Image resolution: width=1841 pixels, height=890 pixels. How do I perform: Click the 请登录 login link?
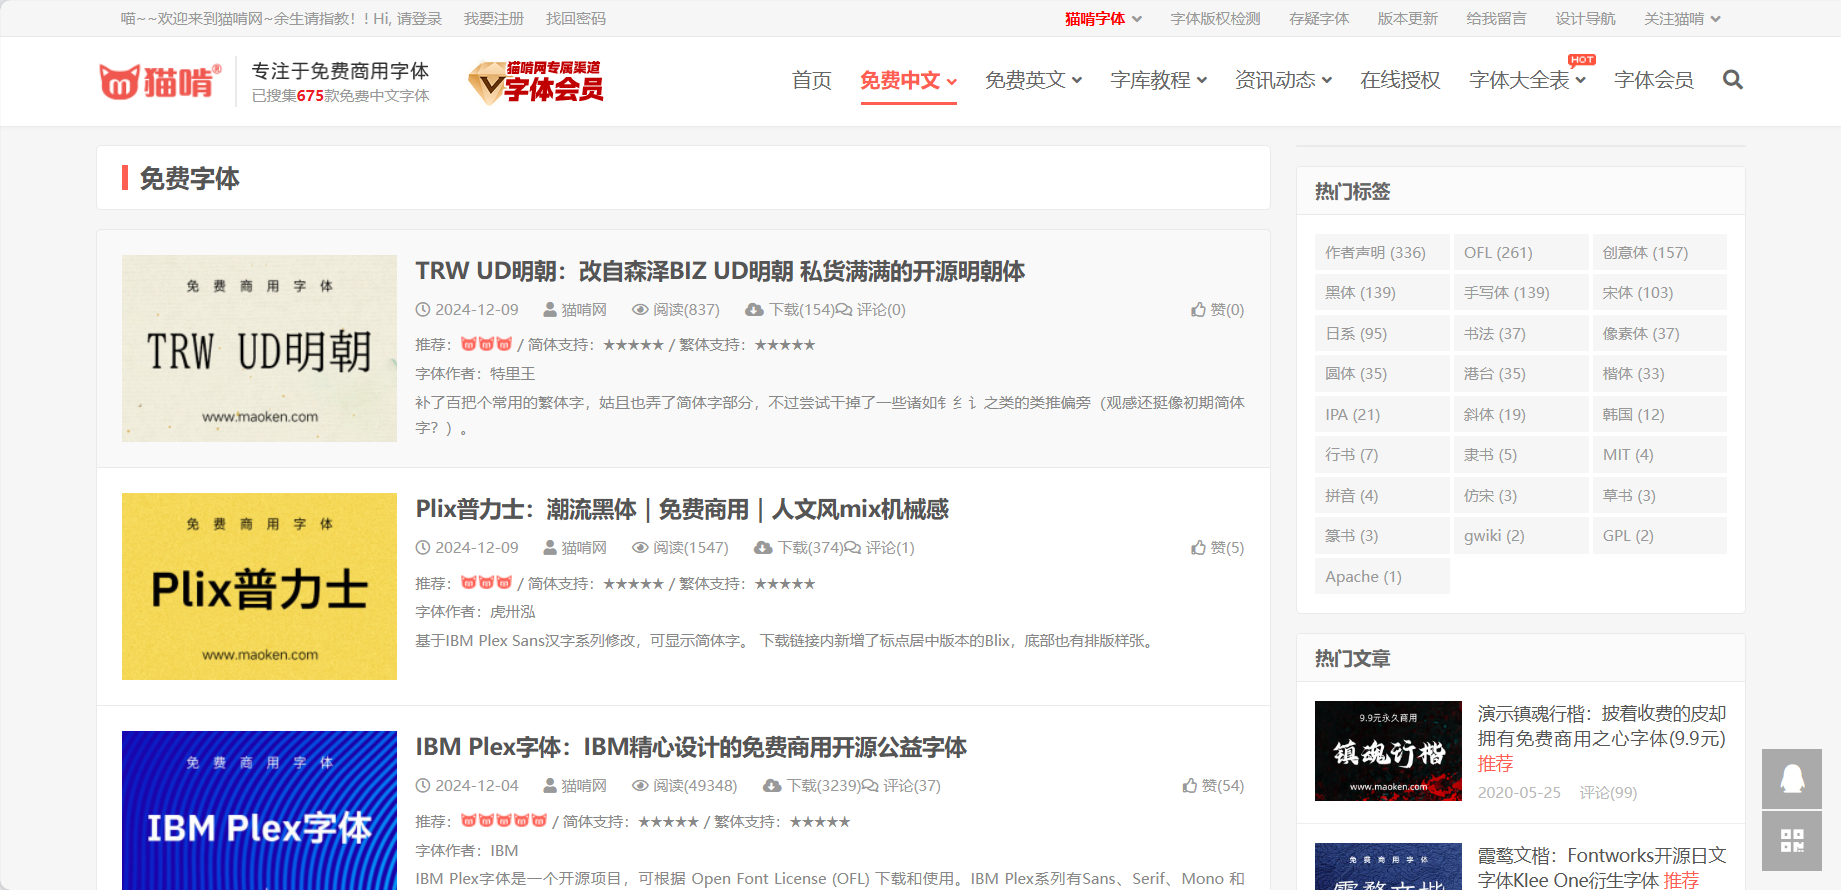420,19
